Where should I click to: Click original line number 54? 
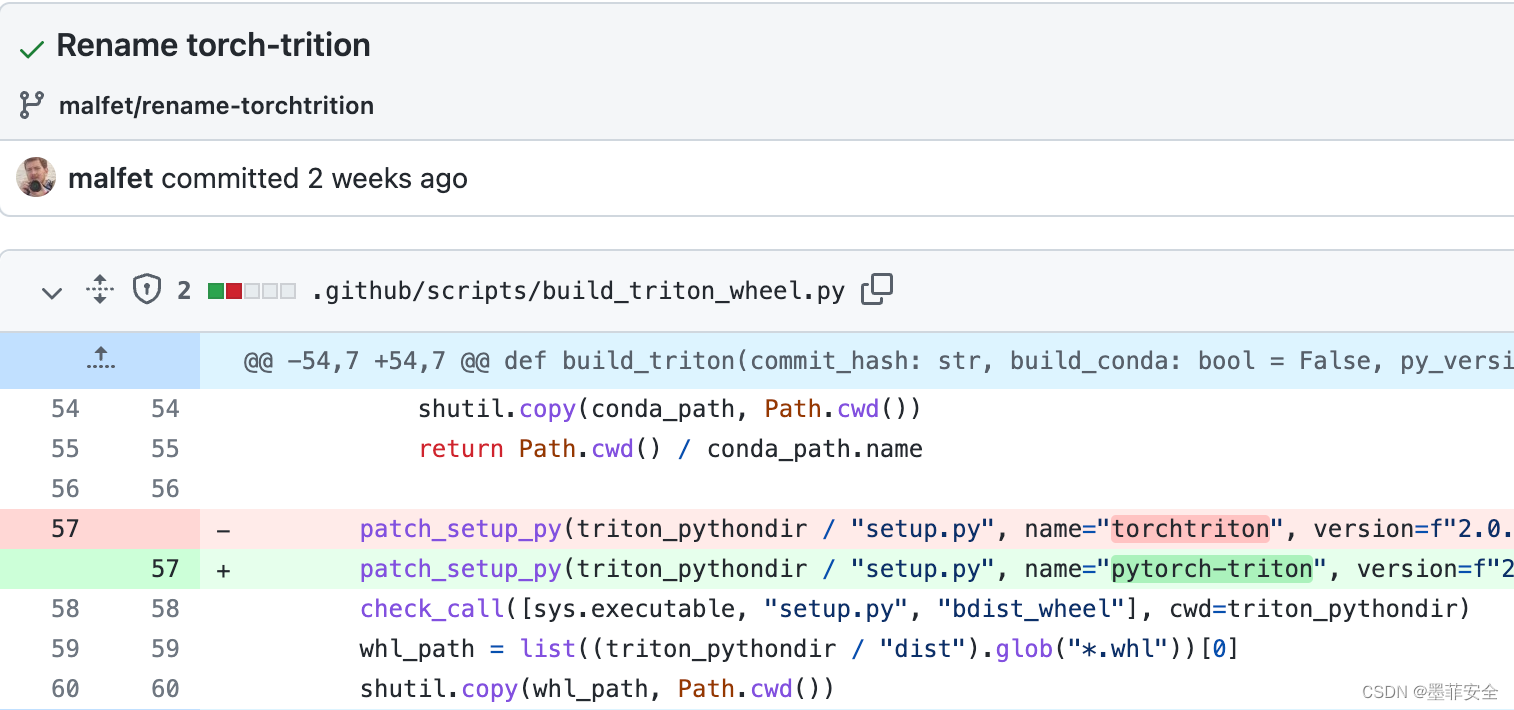pyautogui.click(x=65, y=409)
